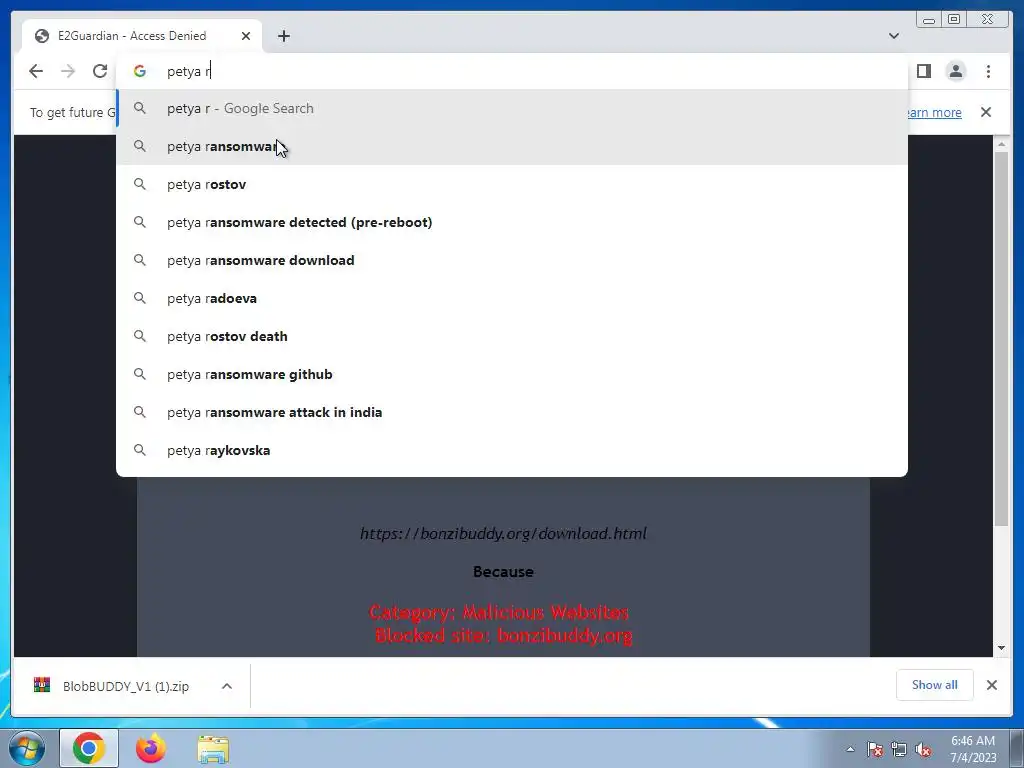Open Windows Explorer from taskbar

[x=213, y=748]
